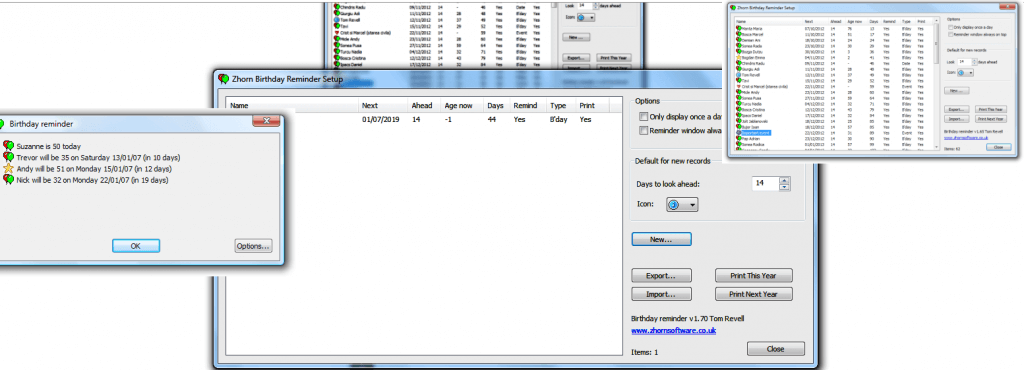1024x370 pixels.
Task: Click the Important event row icon in top-right window
Action: 739,132
